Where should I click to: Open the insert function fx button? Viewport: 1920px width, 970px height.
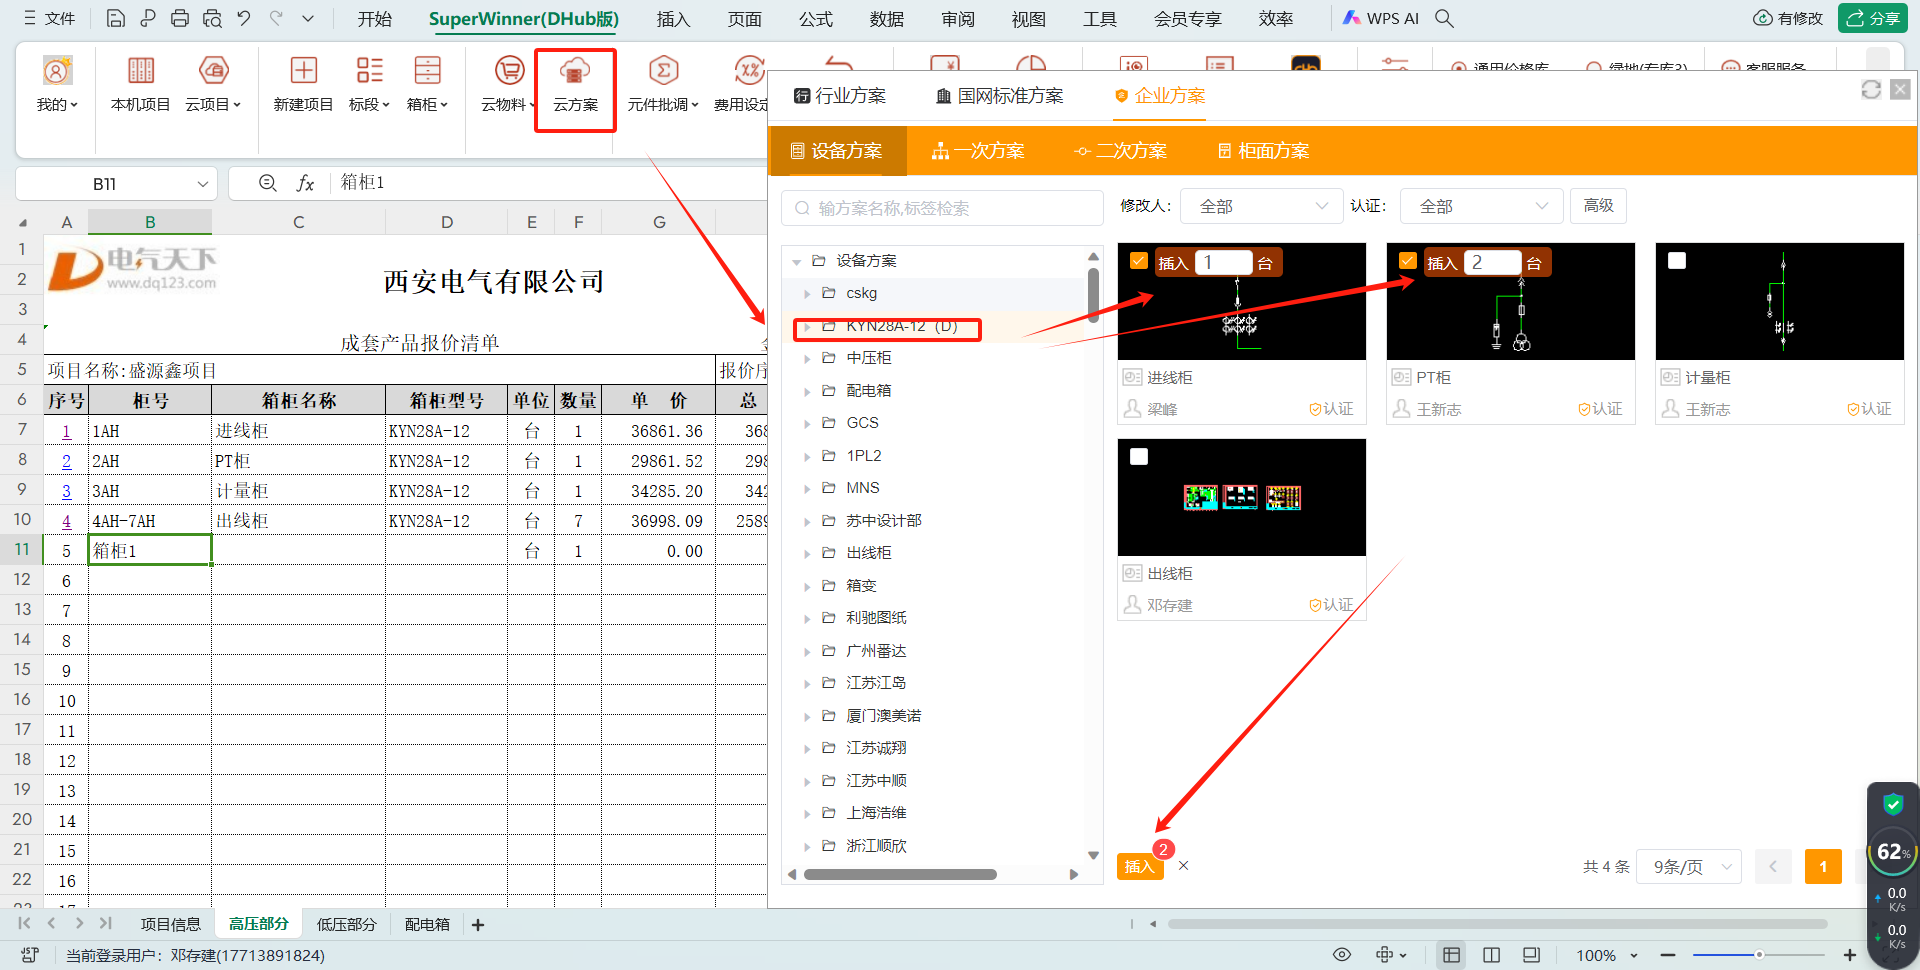point(305,183)
